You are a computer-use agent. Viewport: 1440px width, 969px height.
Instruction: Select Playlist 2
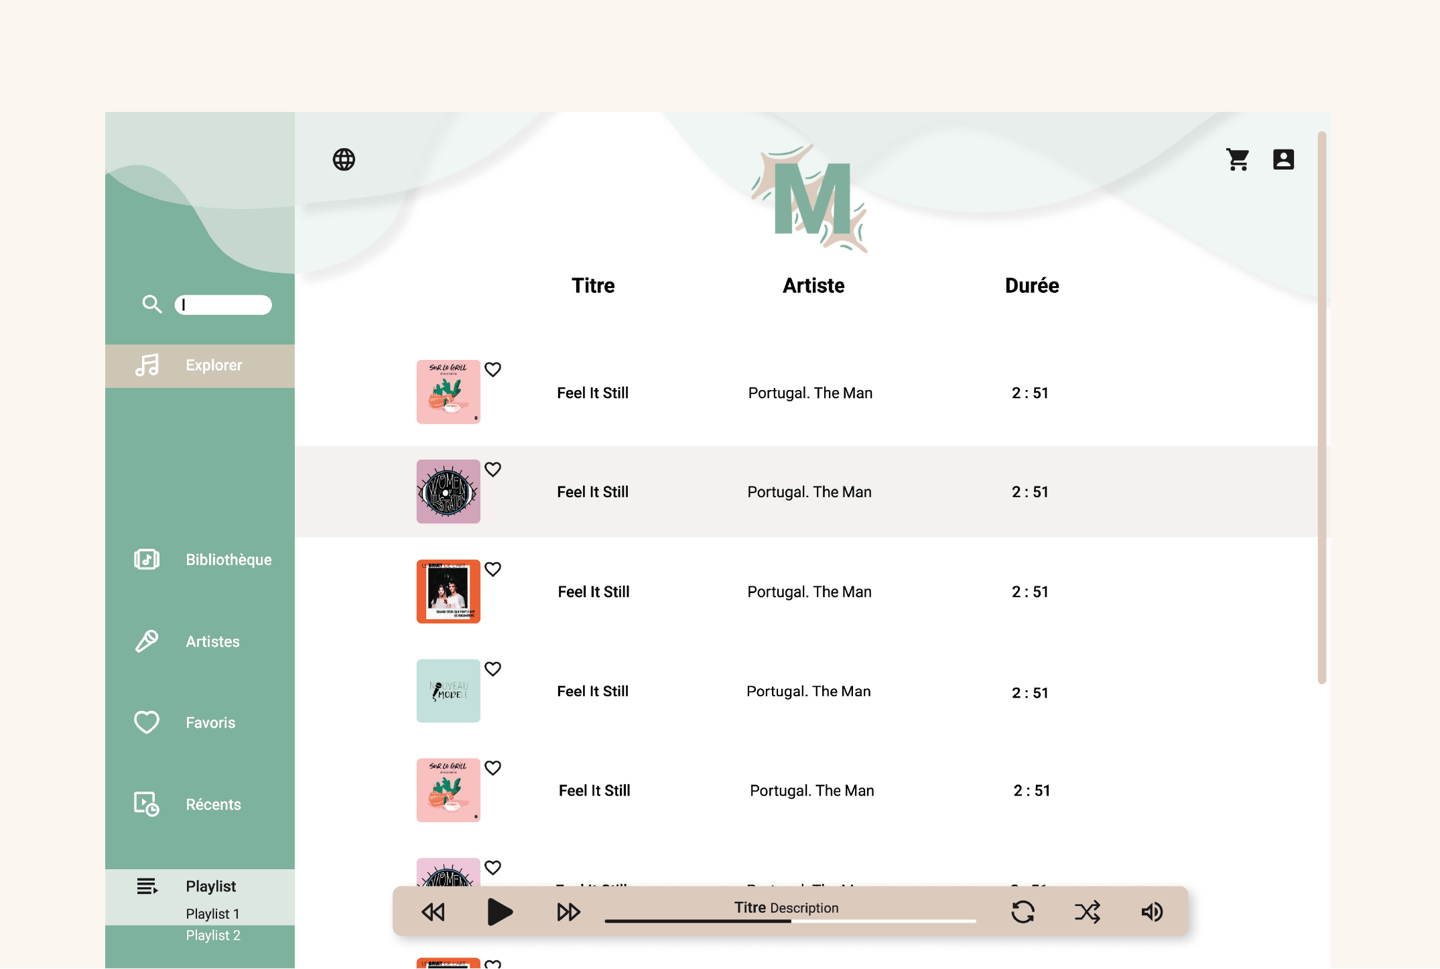pos(213,936)
